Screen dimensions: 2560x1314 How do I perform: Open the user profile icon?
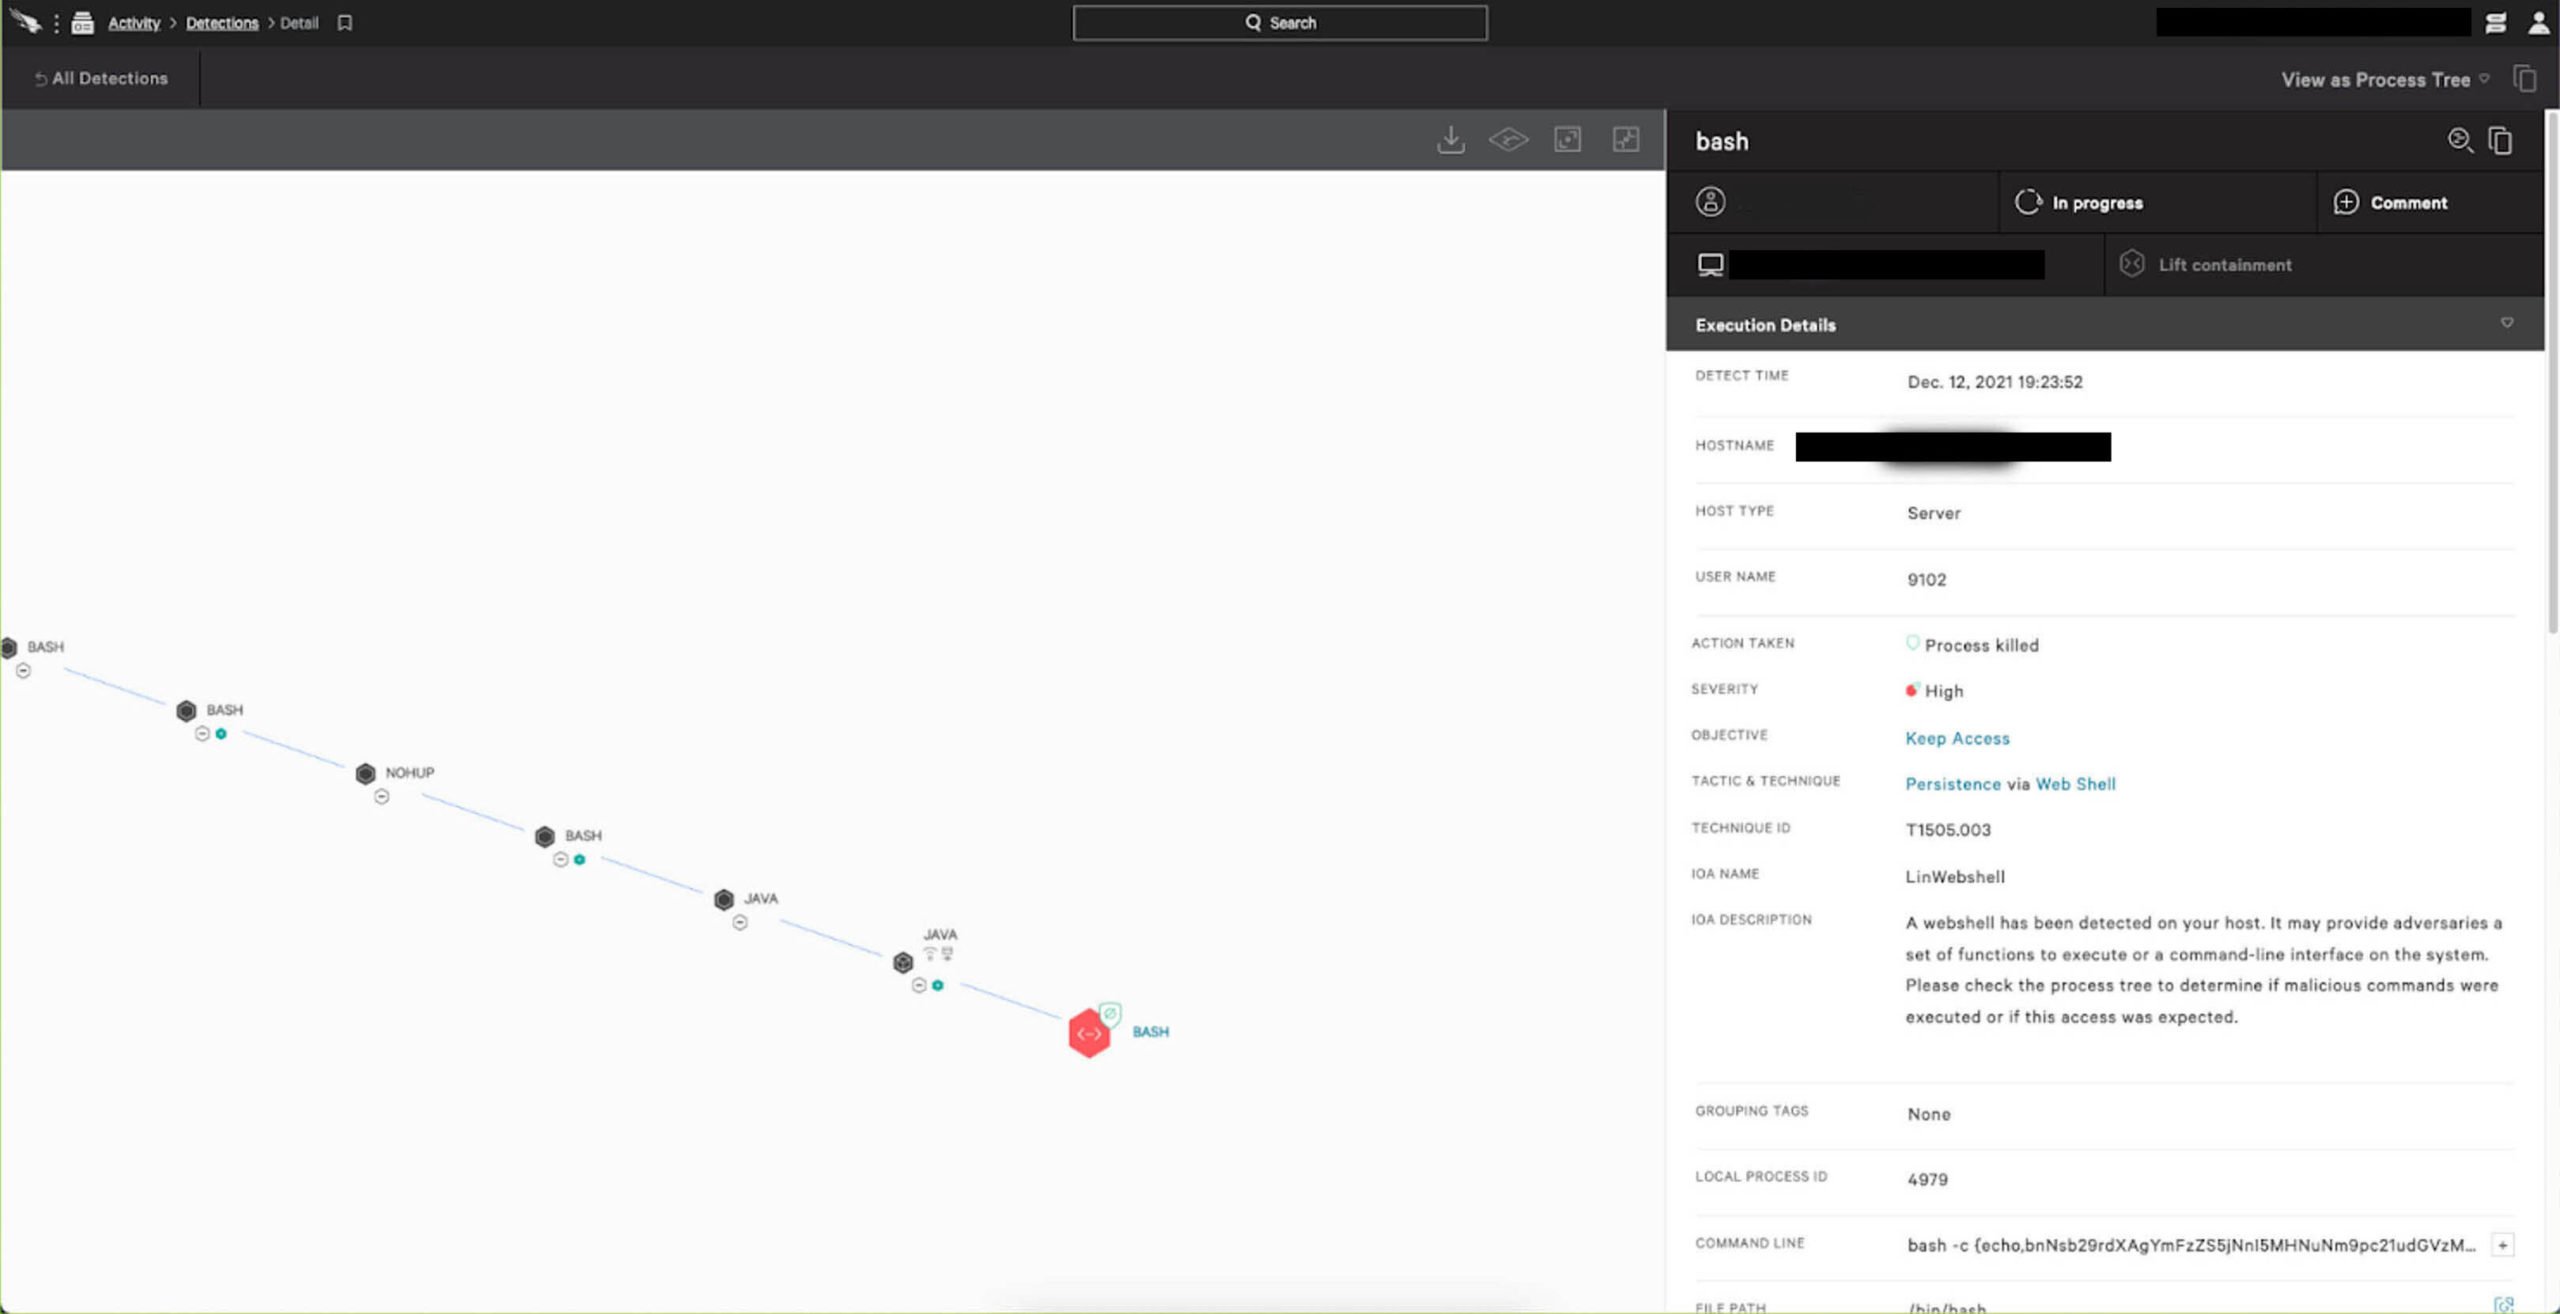(2538, 23)
